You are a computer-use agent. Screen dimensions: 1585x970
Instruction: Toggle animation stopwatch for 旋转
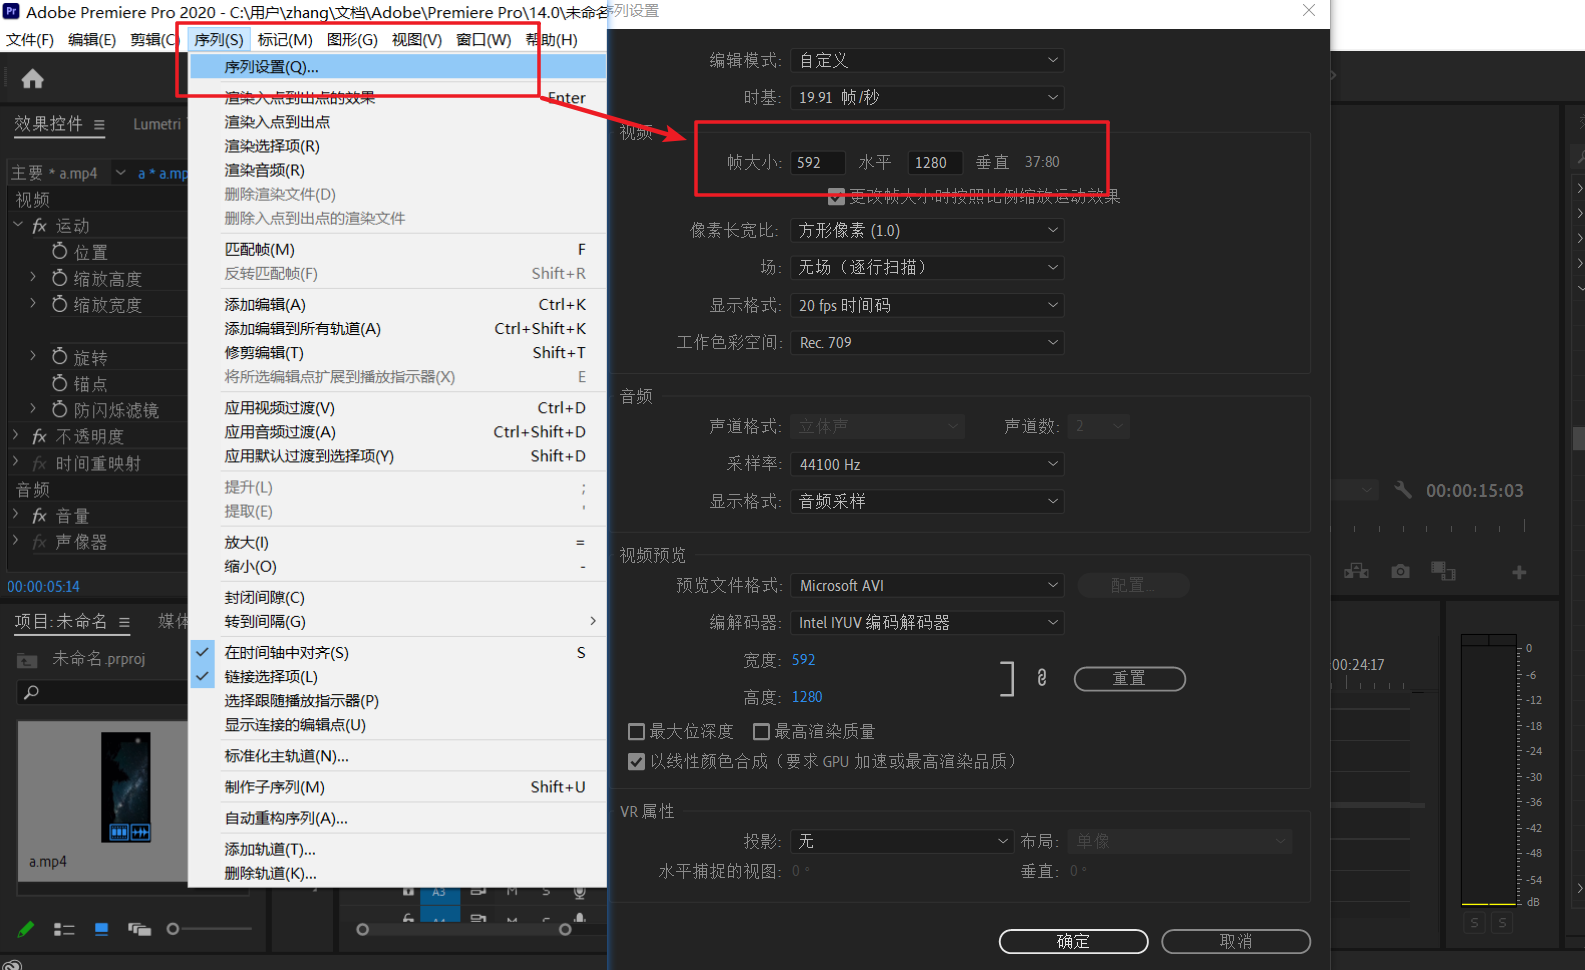60,357
